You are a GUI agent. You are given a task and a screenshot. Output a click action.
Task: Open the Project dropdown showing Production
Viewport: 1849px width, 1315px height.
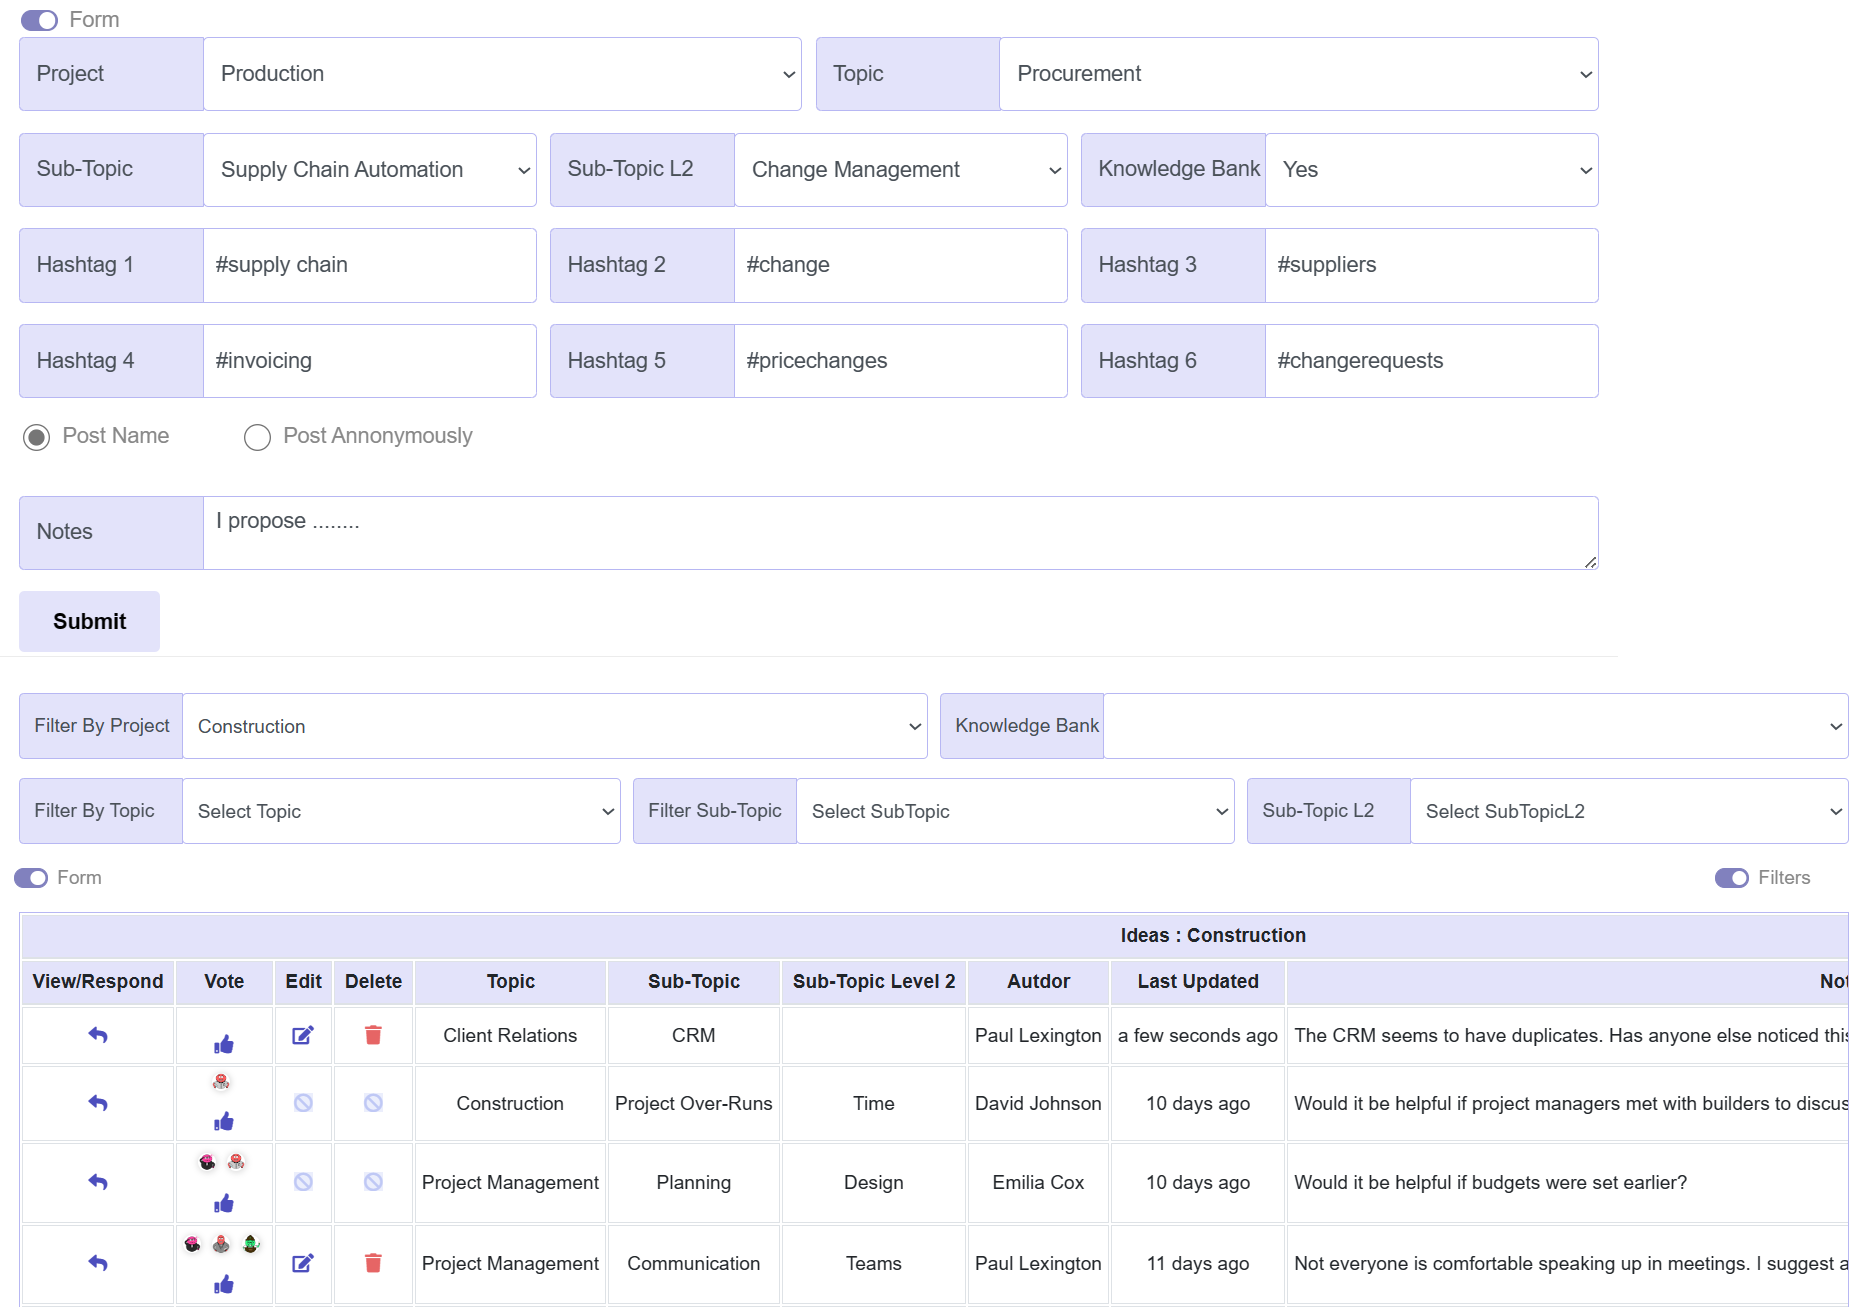(502, 74)
